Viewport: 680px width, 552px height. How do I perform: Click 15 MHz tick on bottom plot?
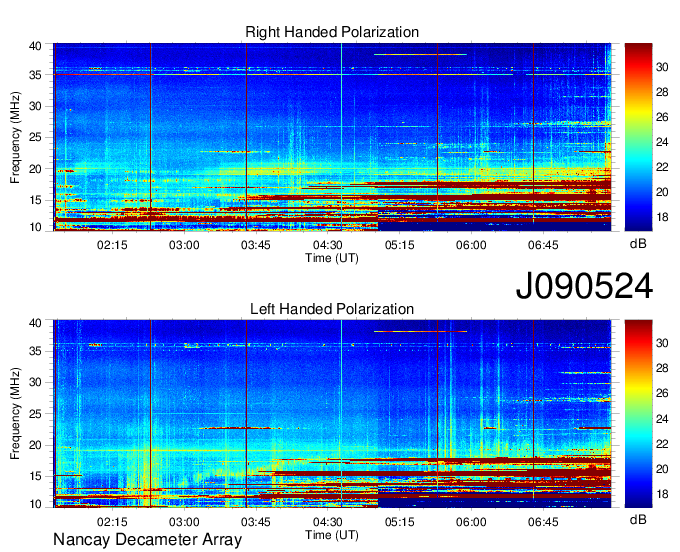35,477
